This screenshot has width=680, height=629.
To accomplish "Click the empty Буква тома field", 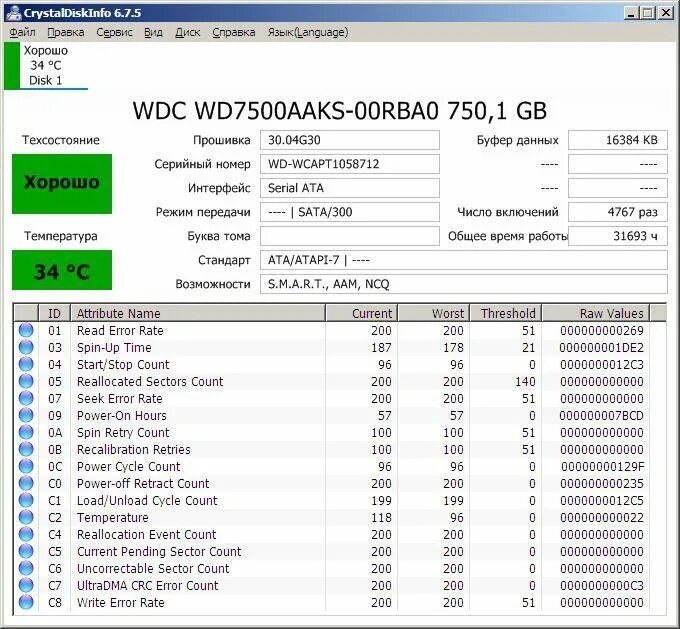I will tap(350, 236).
